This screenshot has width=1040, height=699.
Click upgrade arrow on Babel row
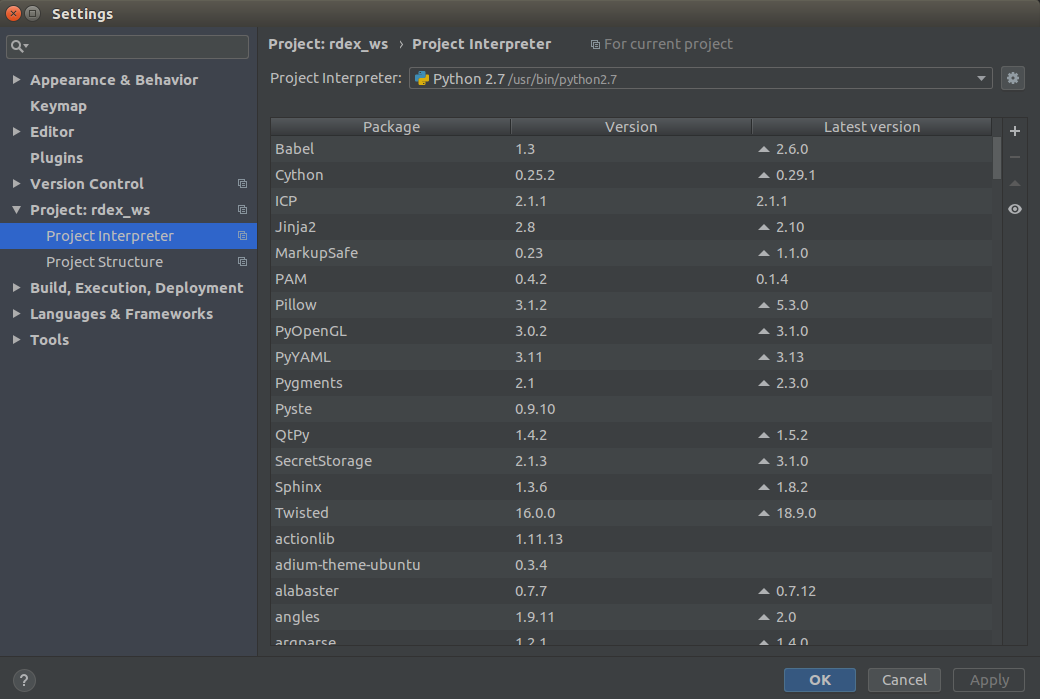763,149
